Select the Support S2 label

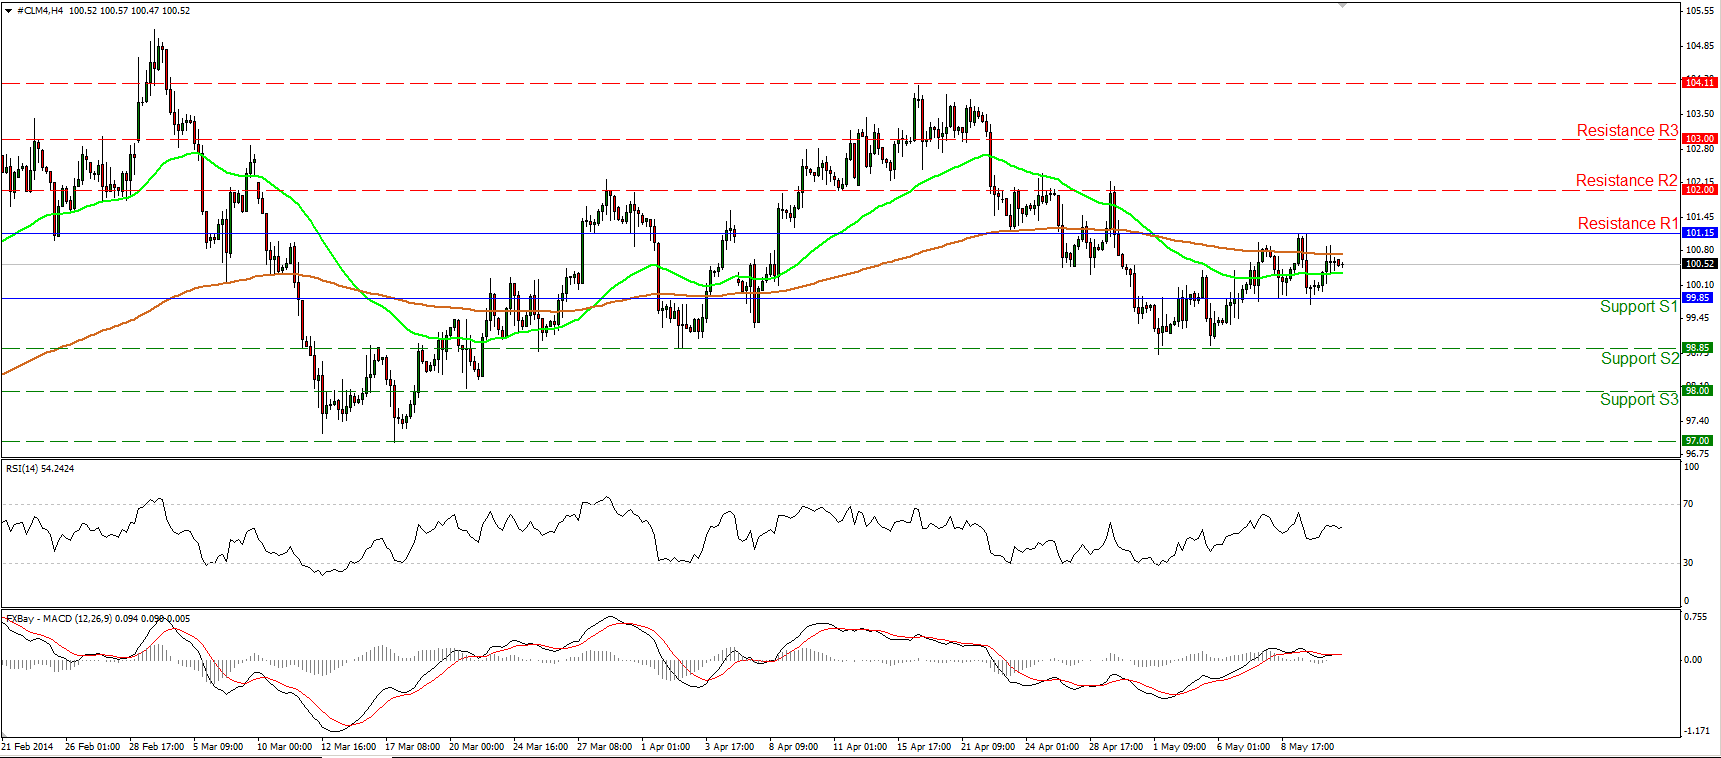click(1640, 359)
